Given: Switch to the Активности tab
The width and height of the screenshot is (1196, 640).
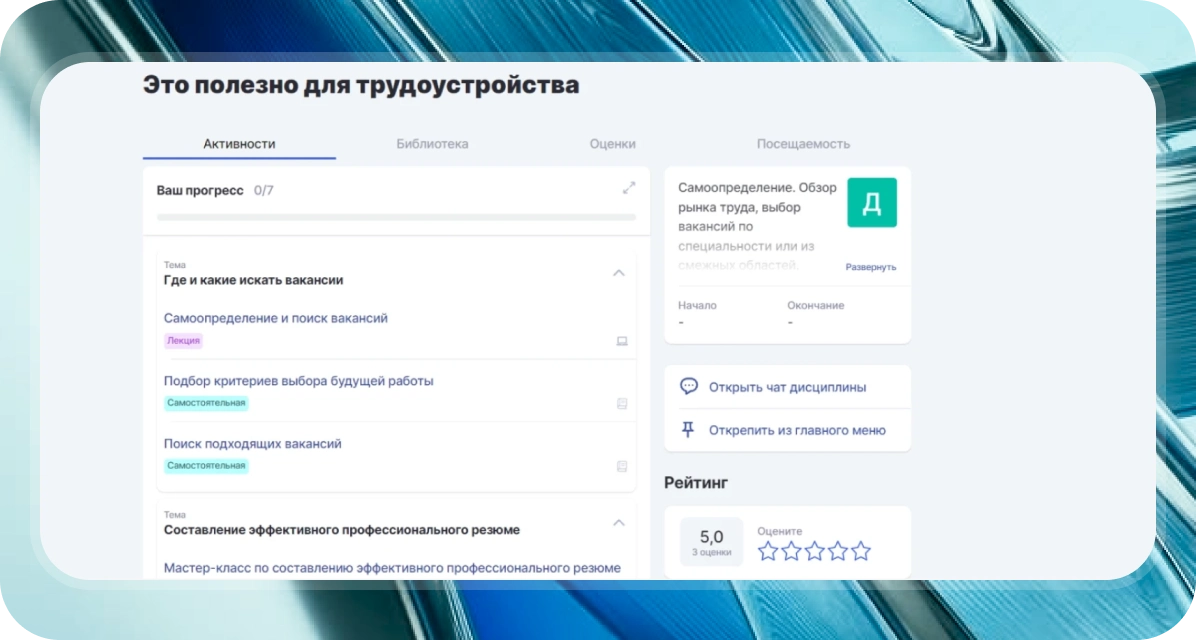Looking at the screenshot, I should click(x=240, y=144).
